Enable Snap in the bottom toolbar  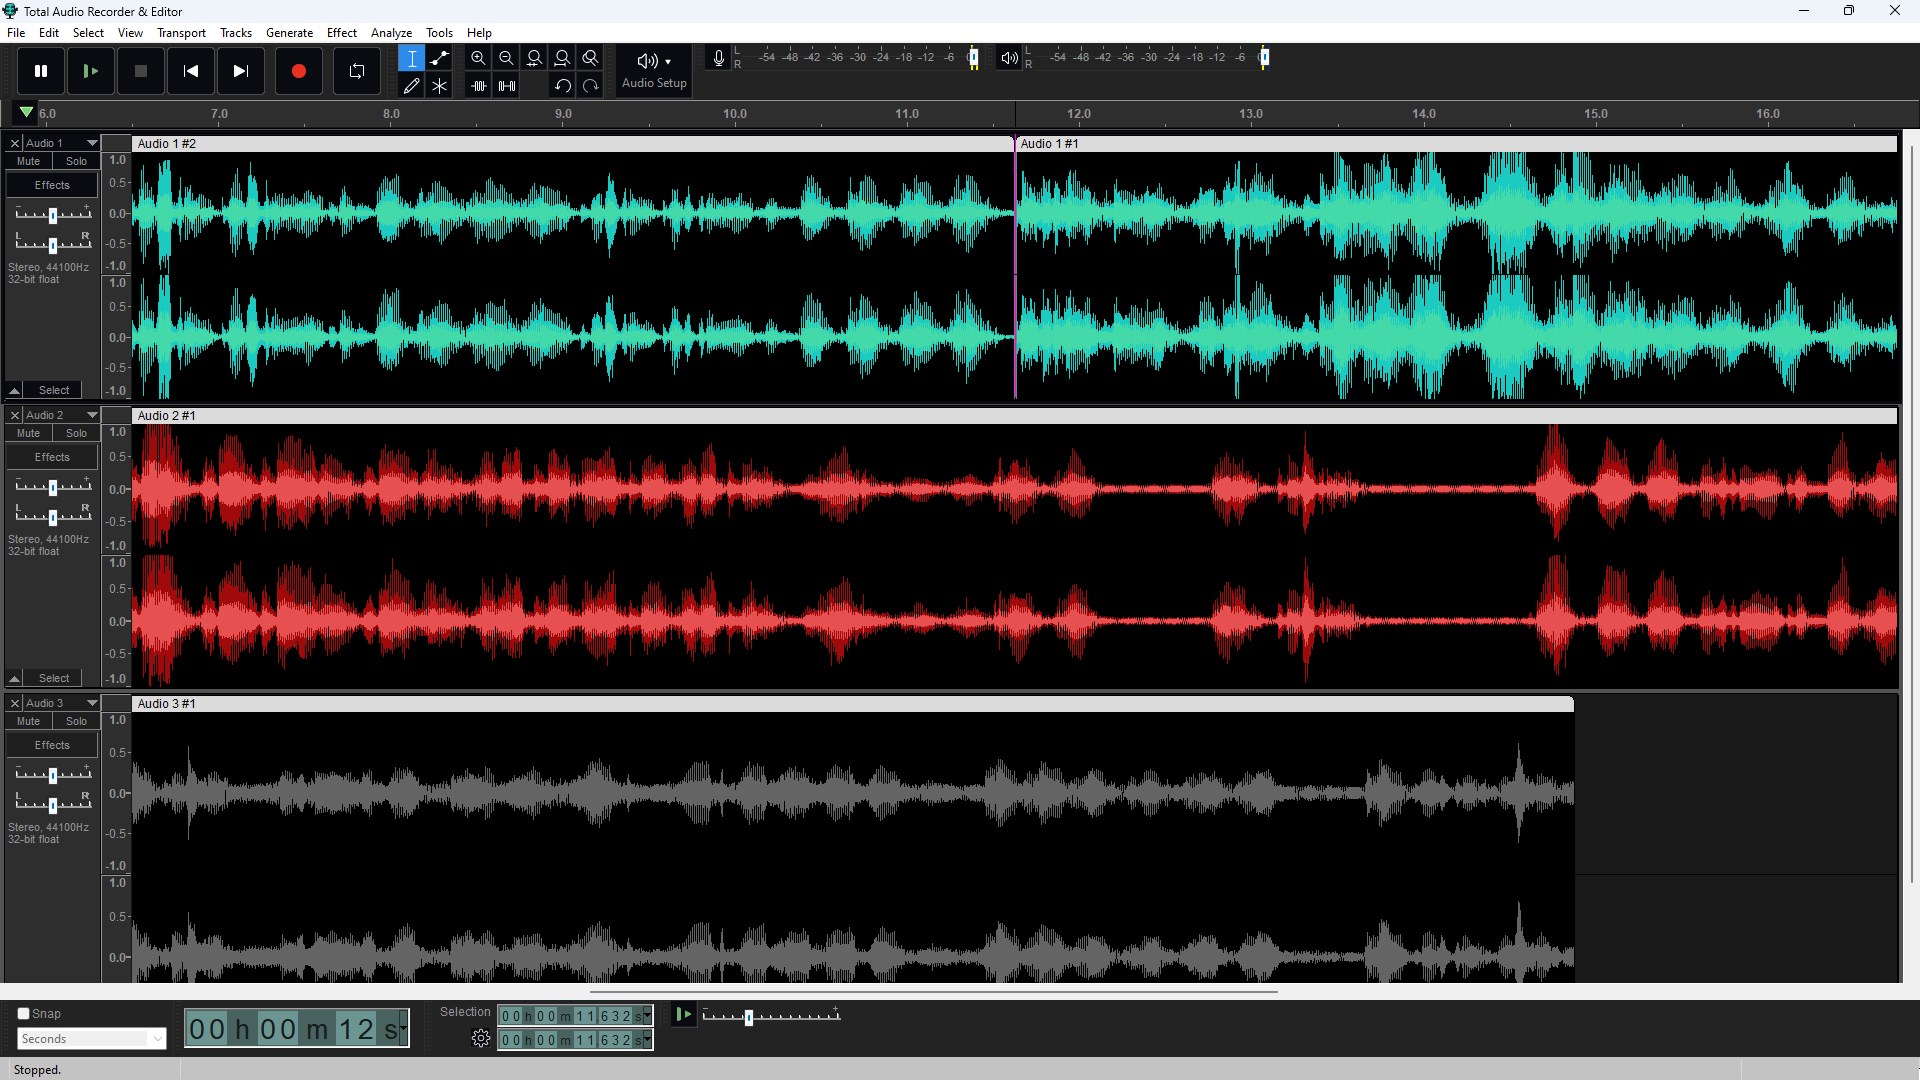[24, 1013]
